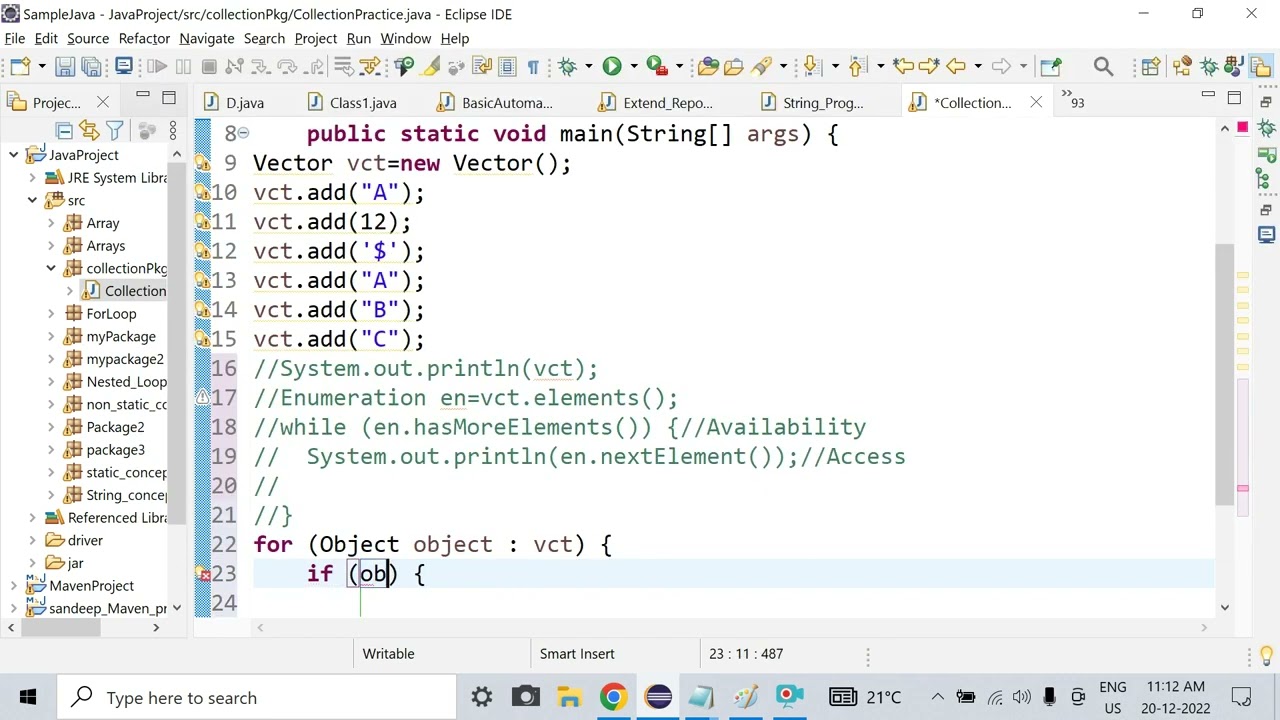Image resolution: width=1280 pixels, height=720 pixels.
Task: Click the New file wizard icon
Action: [x=20, y=67]
